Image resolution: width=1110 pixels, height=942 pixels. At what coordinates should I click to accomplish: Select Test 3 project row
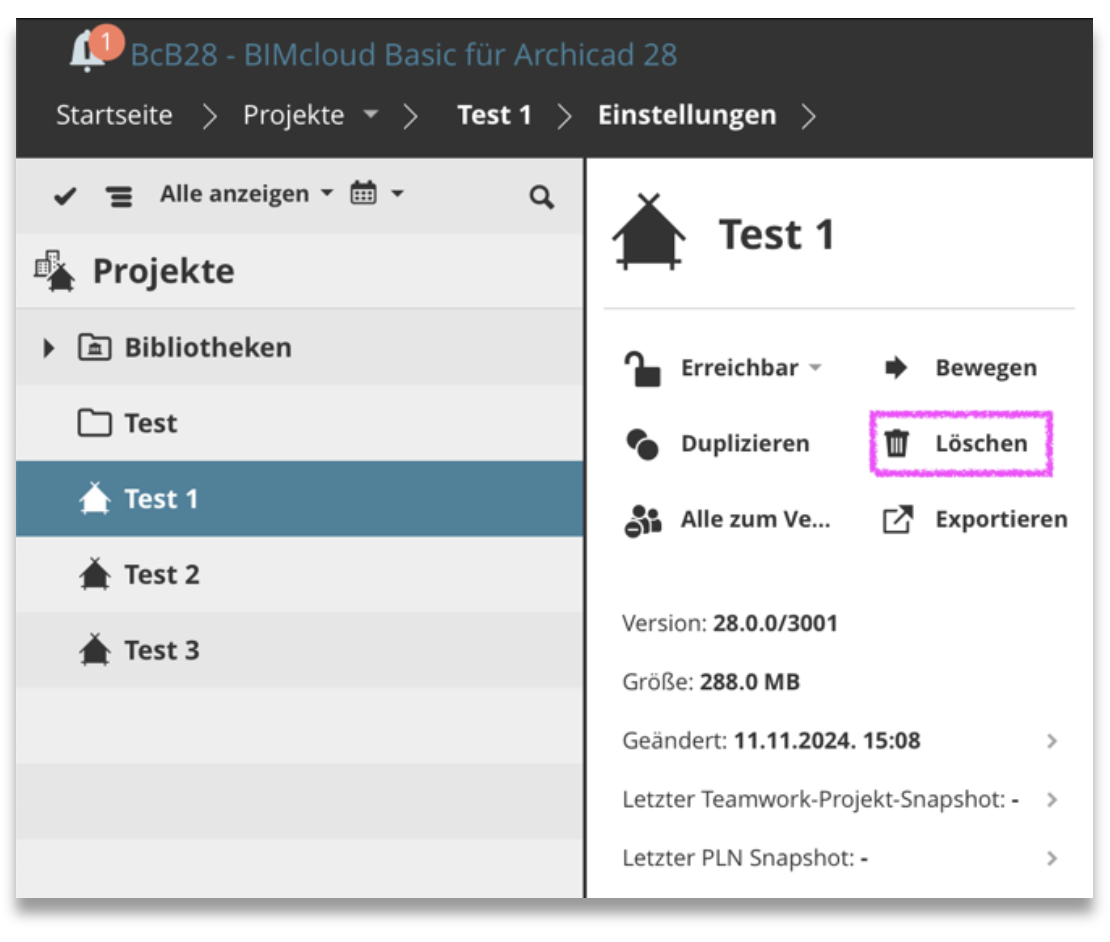299,650
